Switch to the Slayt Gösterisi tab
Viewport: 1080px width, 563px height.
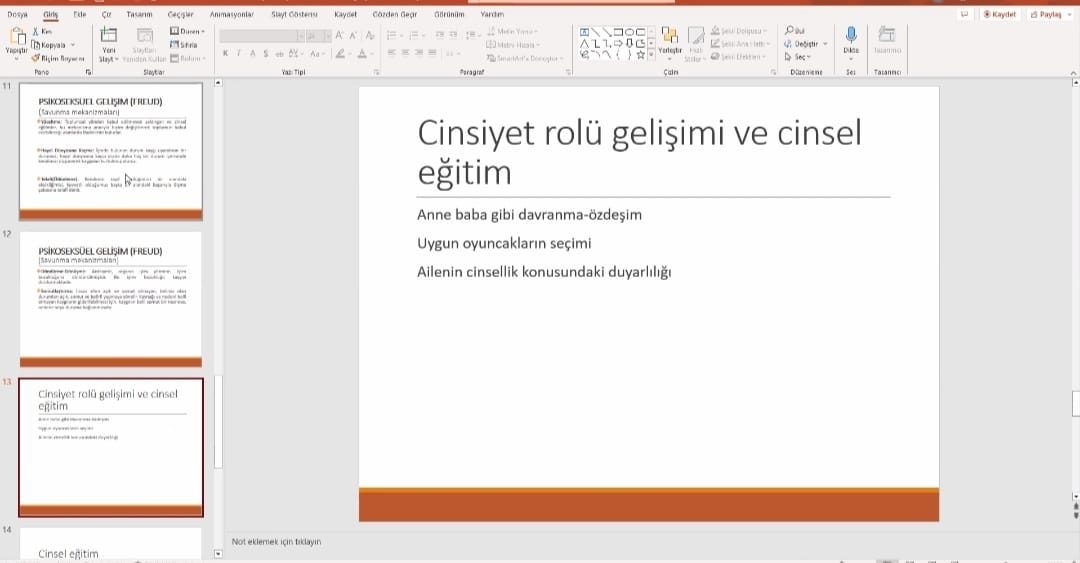tap(294, 14)
